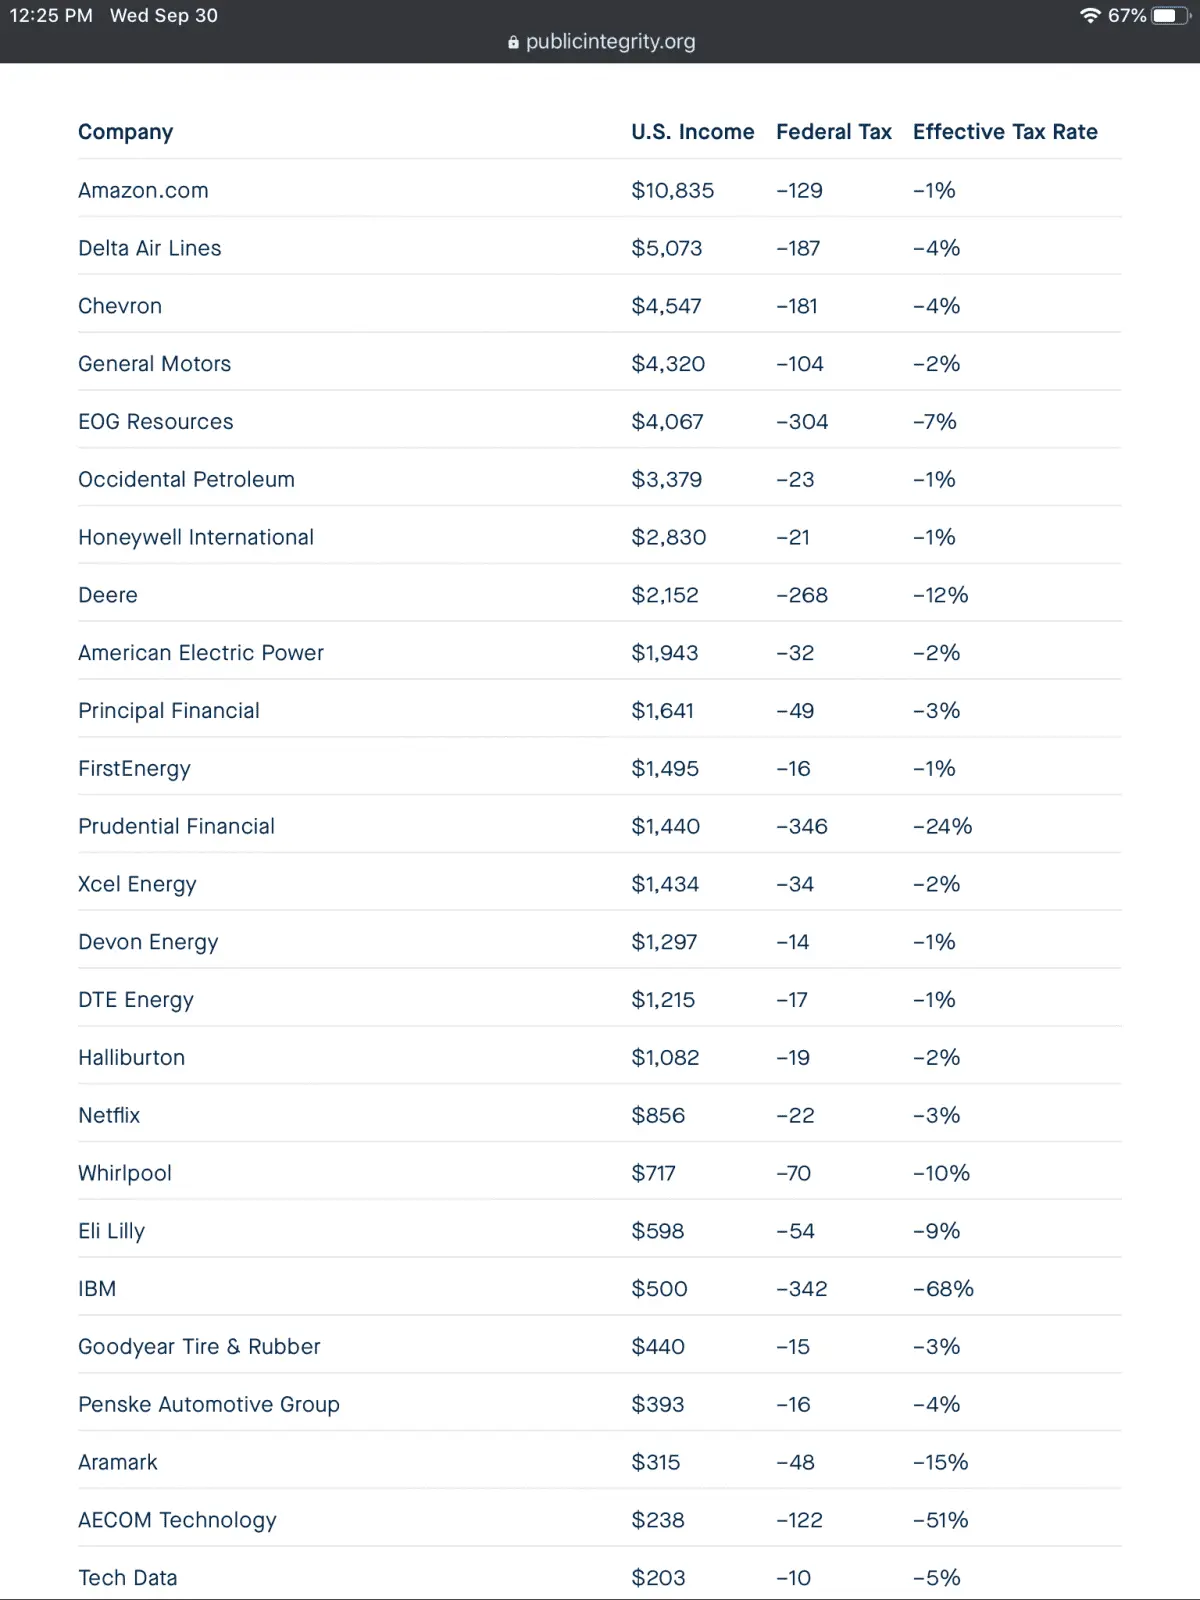Tap the publicintegrity.org address bar
Screen dimensions: 1200x1600
pyautogui.click(x=610, y=42)
